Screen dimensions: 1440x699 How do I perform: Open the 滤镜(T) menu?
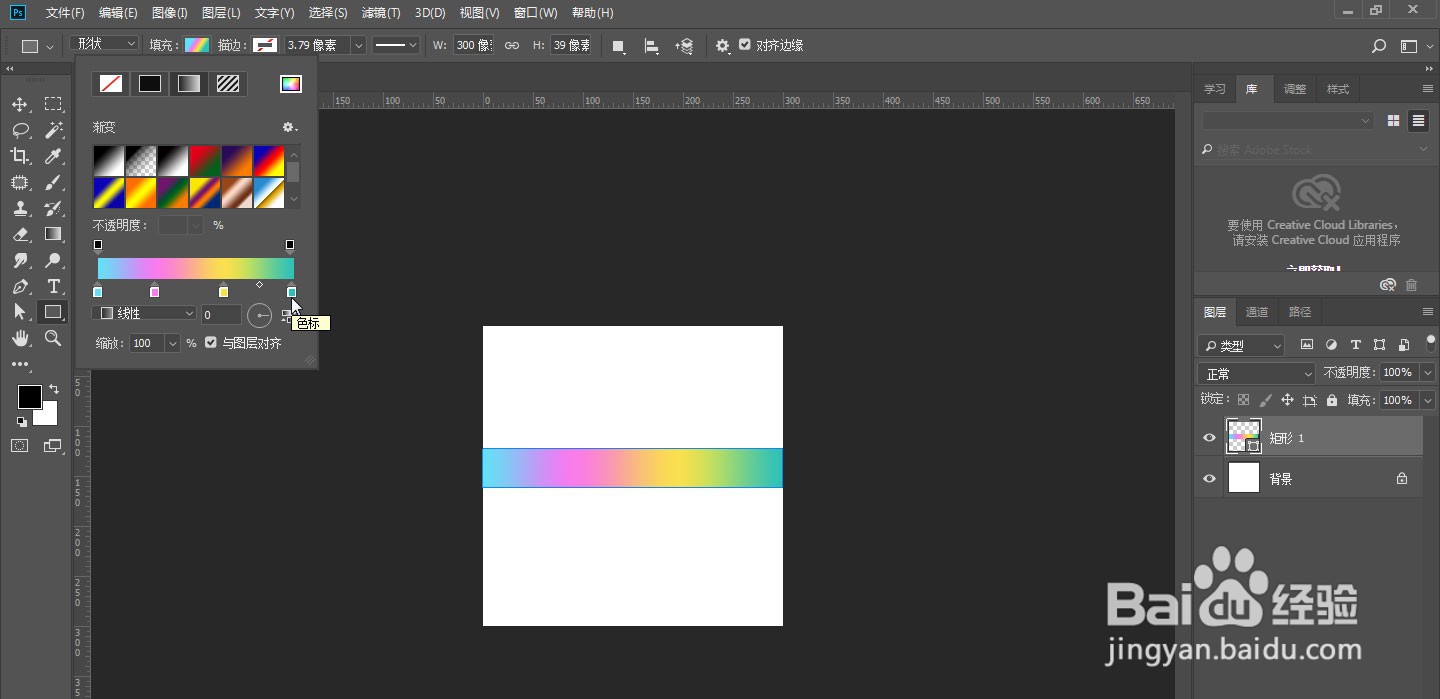click(x=380, y=13)
